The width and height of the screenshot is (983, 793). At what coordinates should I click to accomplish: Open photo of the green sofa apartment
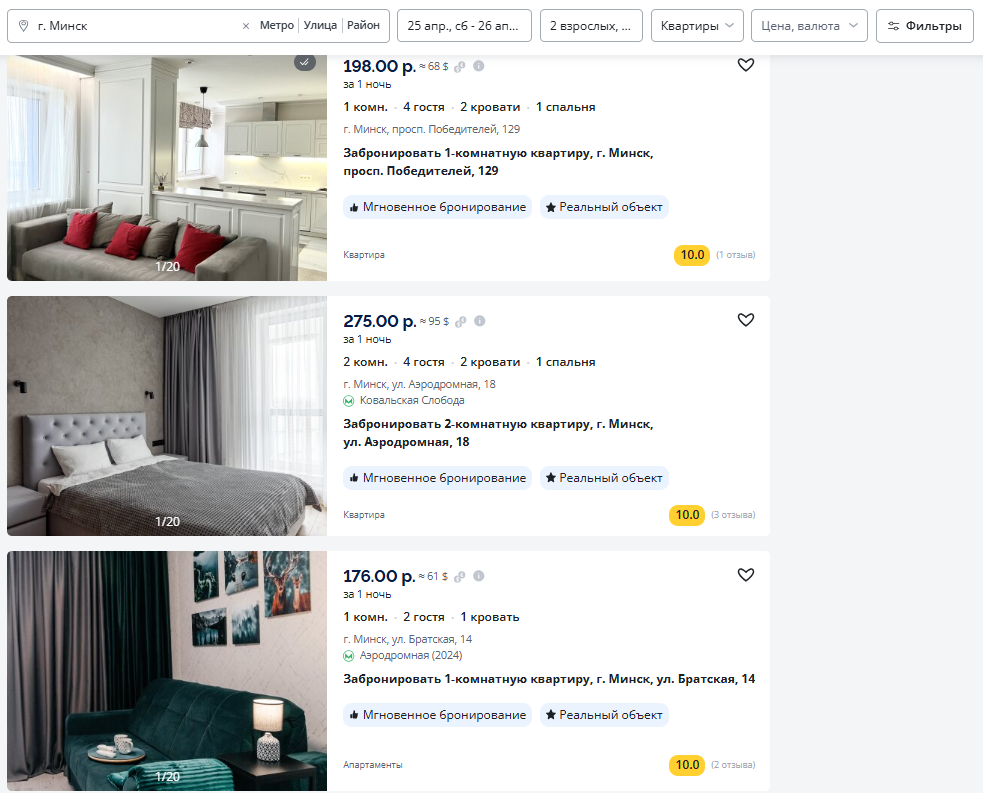(x=167, y=671)
